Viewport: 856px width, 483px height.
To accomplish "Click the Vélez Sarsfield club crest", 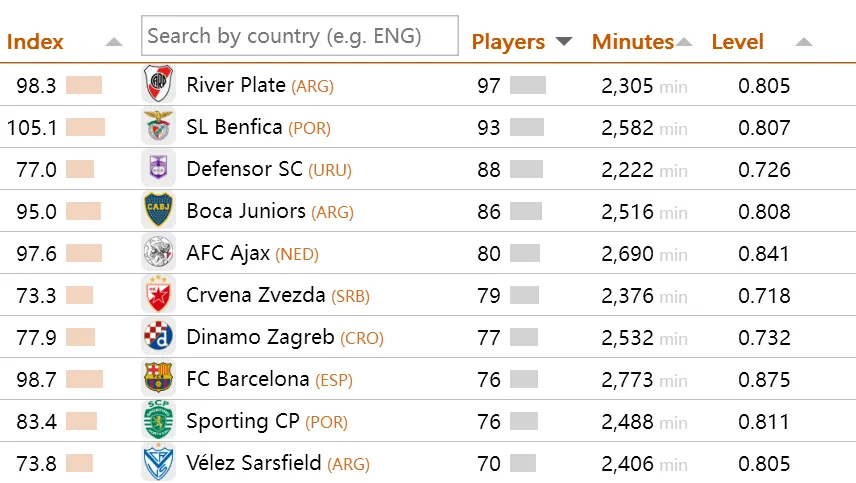I will point(158,463).
